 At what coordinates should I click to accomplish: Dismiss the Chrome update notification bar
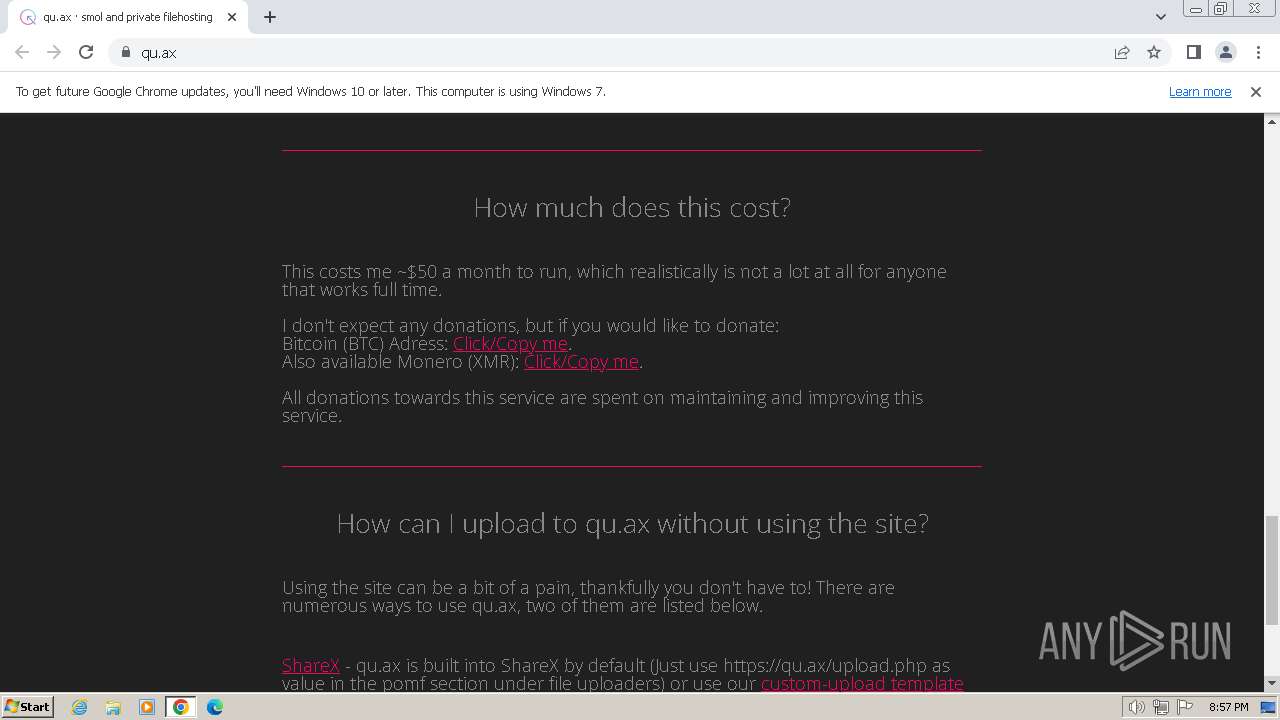click(1256, 91)
